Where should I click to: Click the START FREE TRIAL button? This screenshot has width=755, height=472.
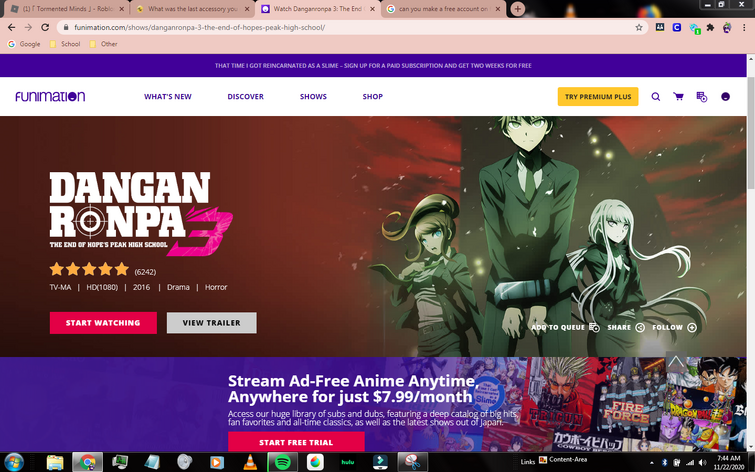click(296, 442)
